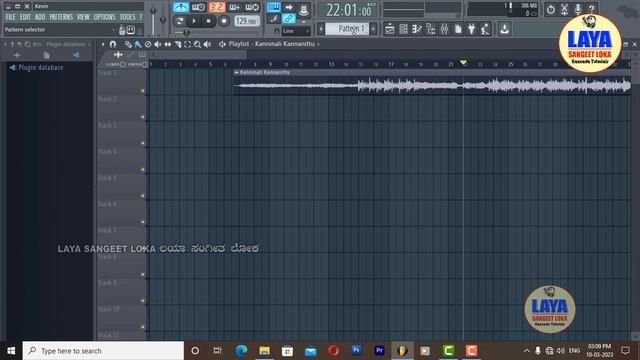Select the Delete tool
The height and width of the screenshot is (360, 640).
(x=148, y=44)
